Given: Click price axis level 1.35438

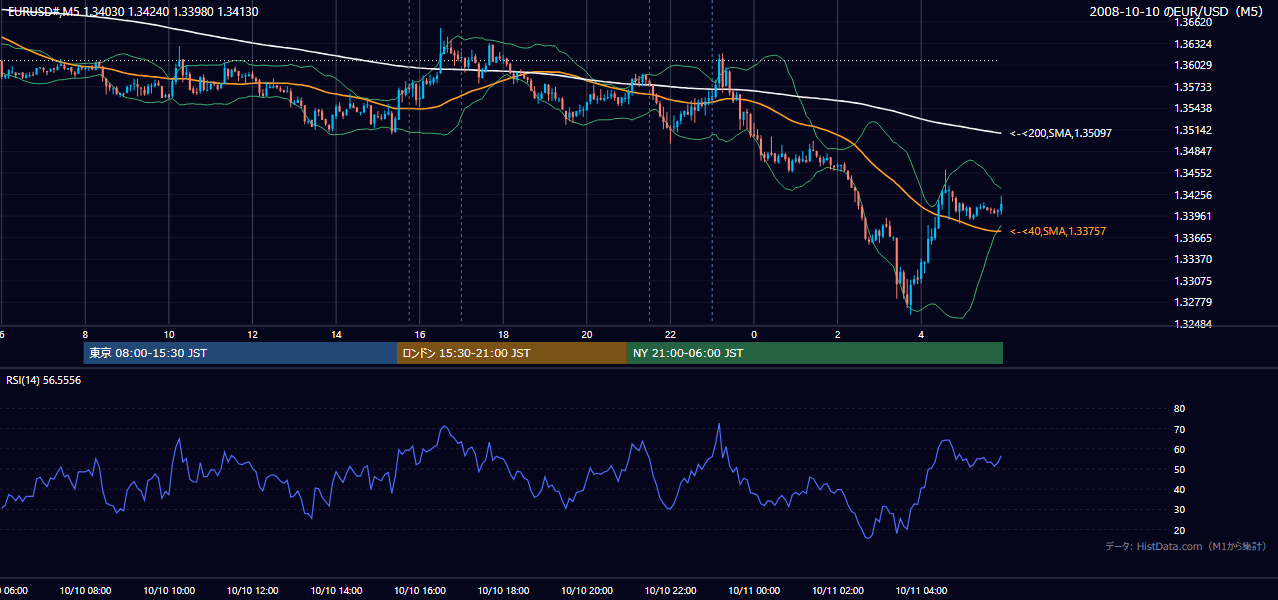Looking at the screenshot, I should coord(1194,108).
